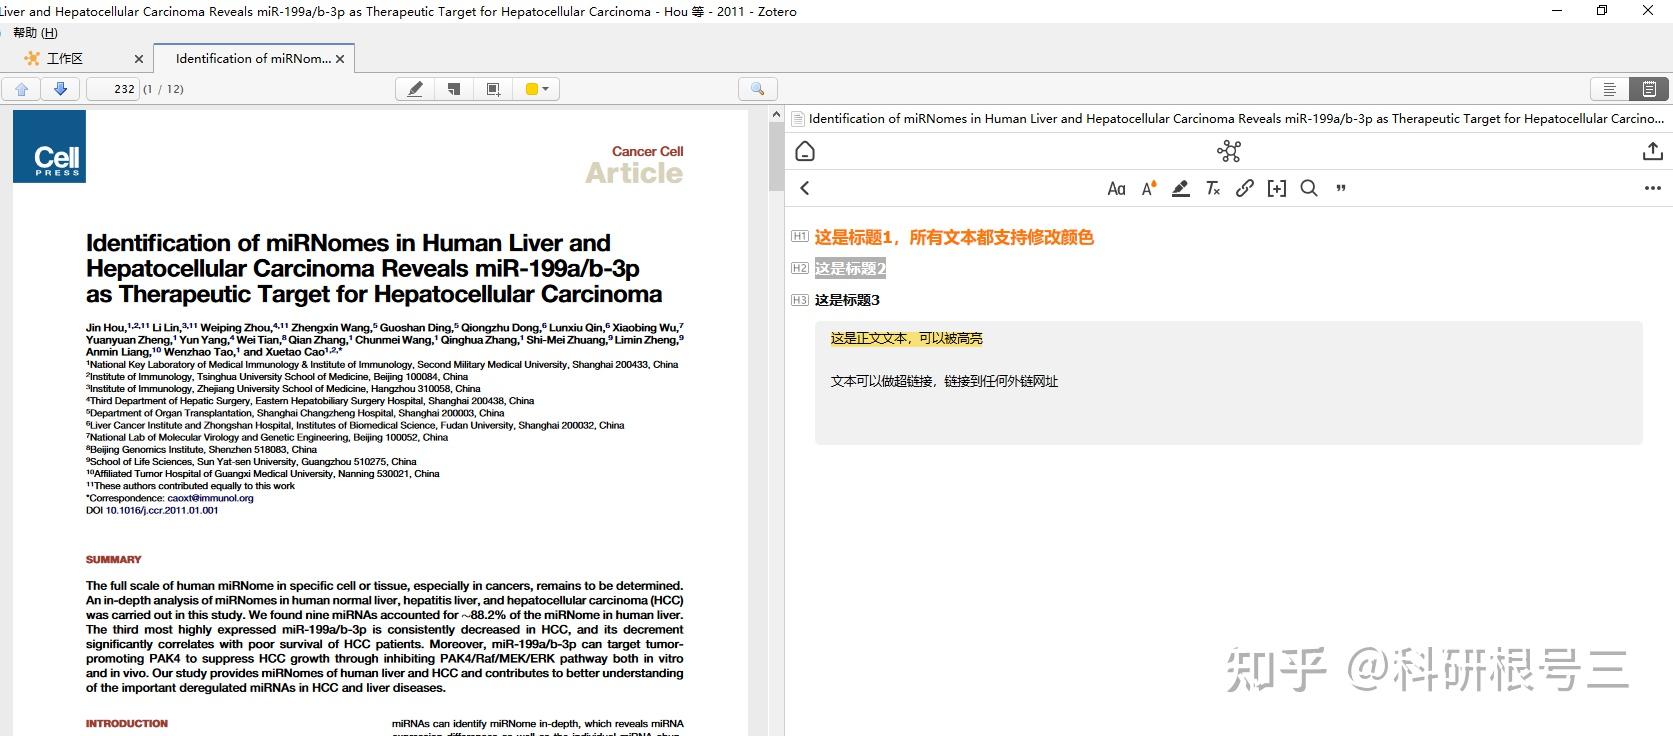Open the yellow annotation color dropdown
1673x736 pixels.
pyautogui.click(x=537, y=89)
